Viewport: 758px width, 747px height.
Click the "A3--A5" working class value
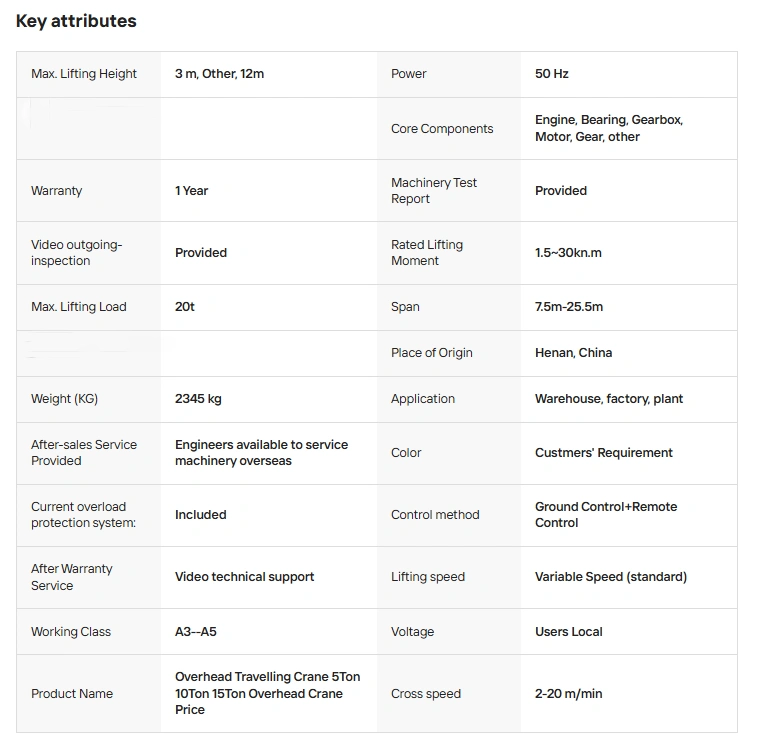(196, 632)
